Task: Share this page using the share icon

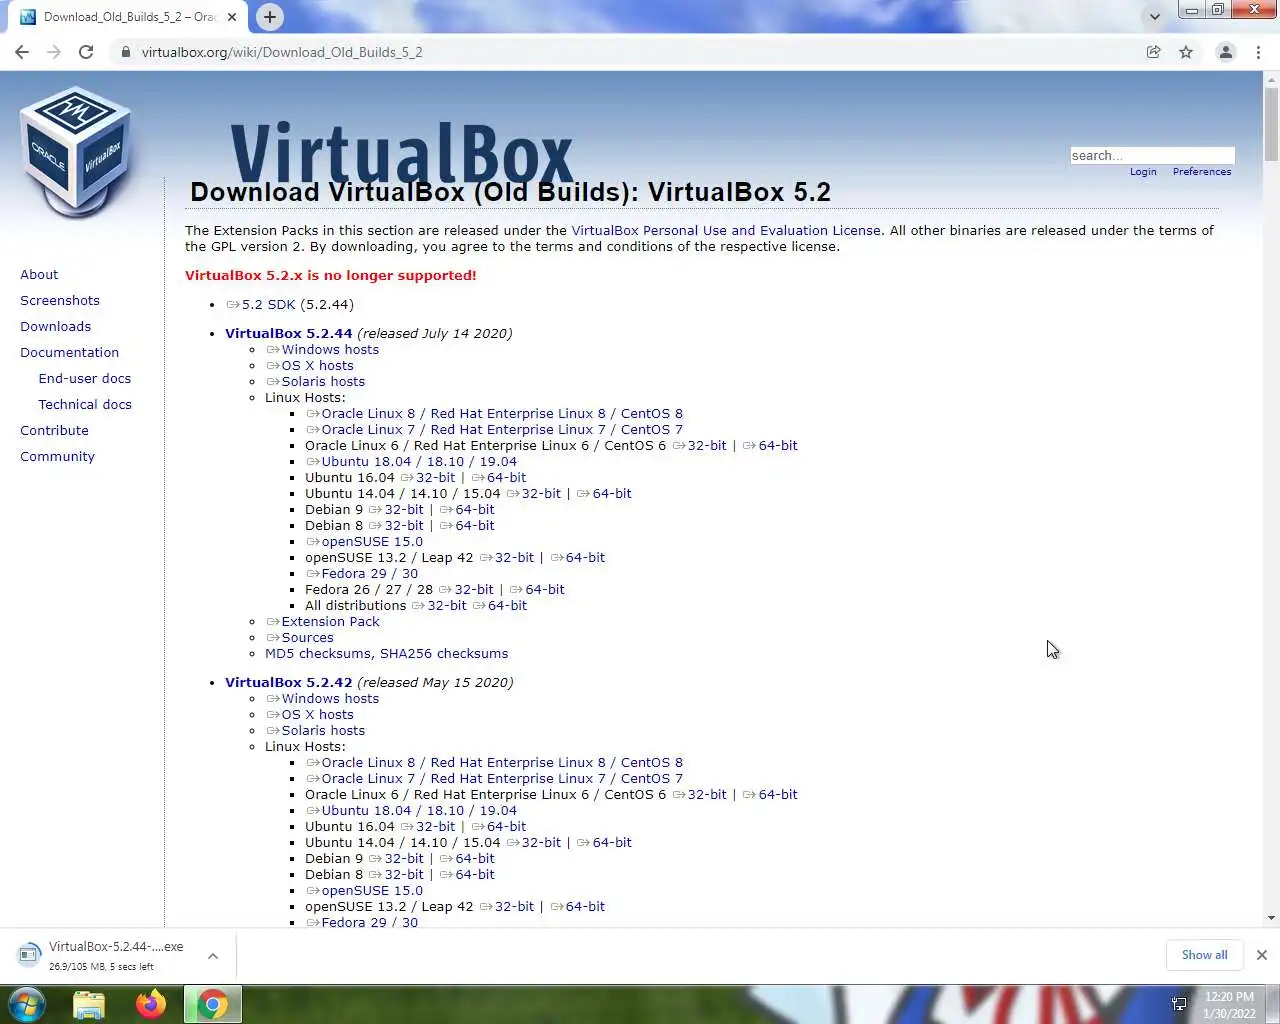Action: pos(1153,52)
